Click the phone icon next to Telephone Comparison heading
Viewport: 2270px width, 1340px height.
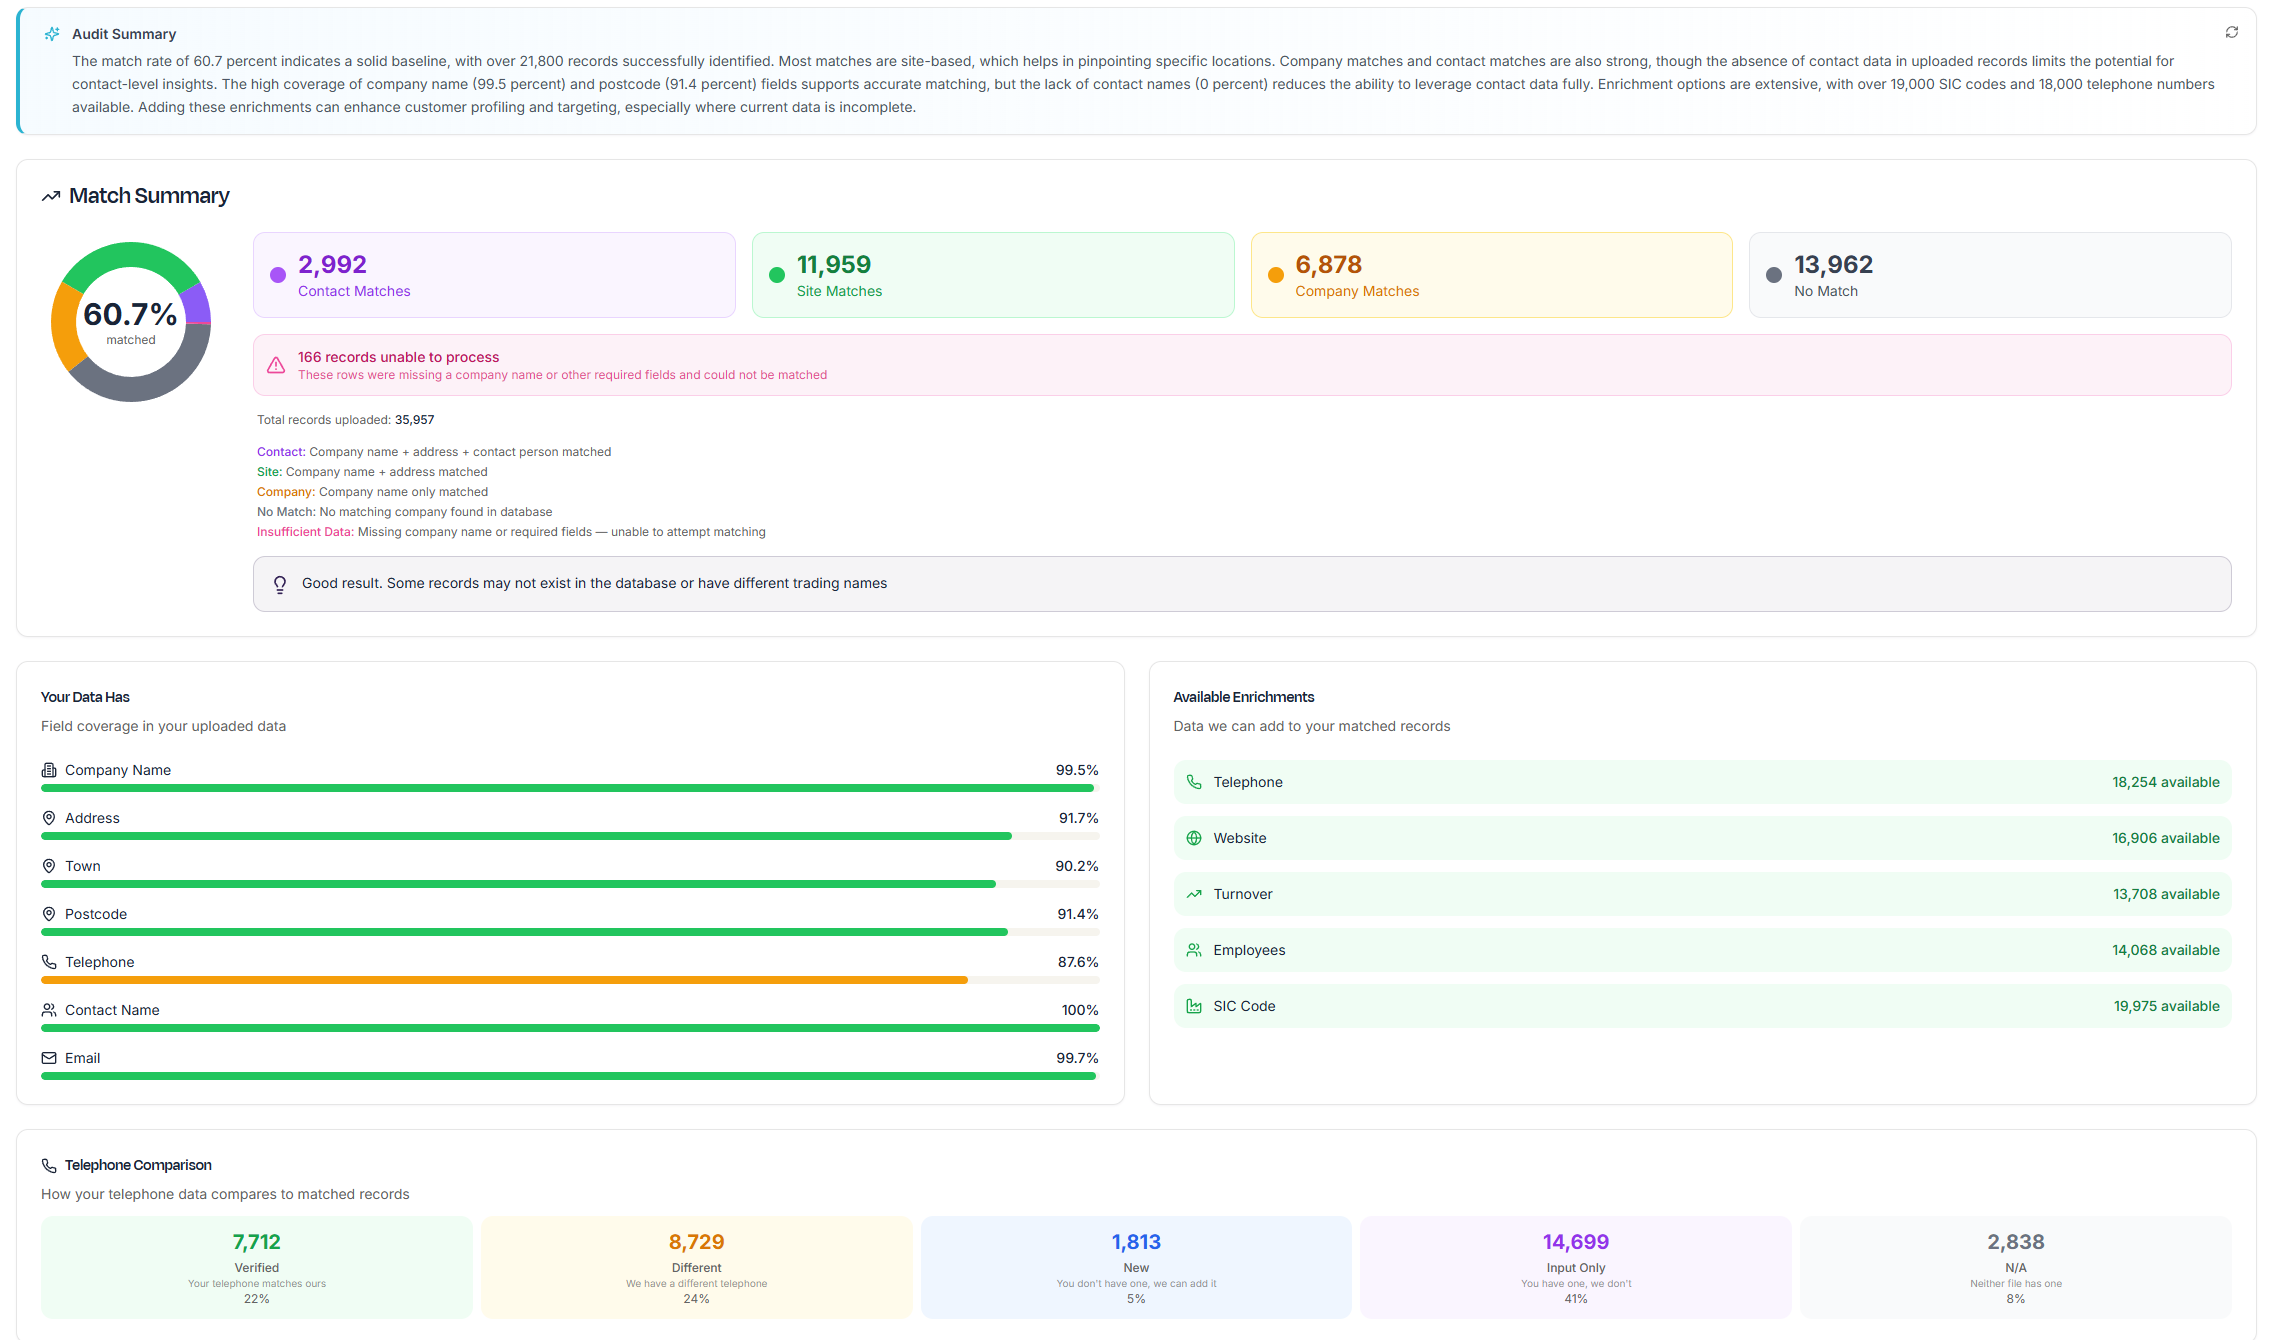tap(48, 1164)
